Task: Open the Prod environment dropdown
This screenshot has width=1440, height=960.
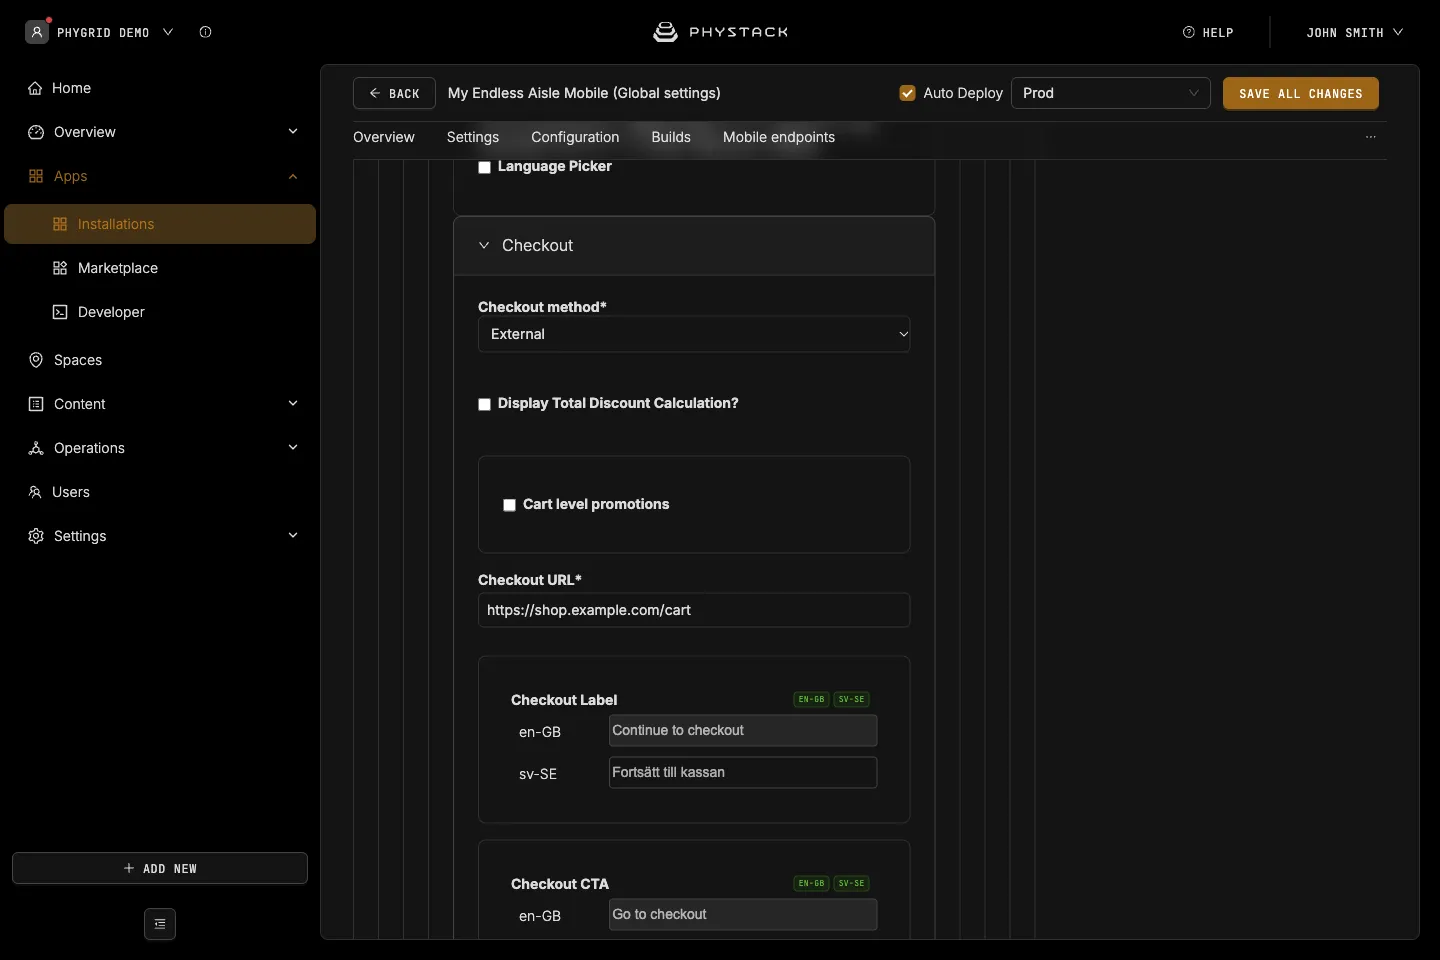Action: pyautogui.click(x=1111, y=93)
